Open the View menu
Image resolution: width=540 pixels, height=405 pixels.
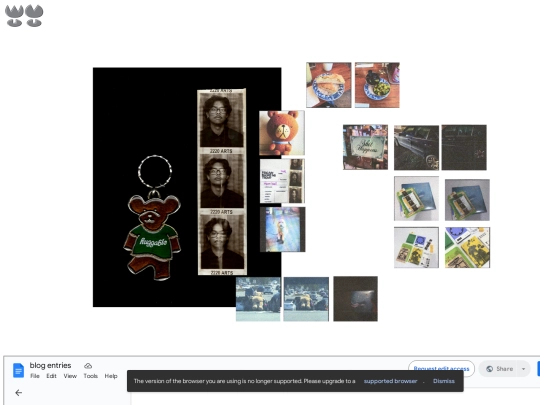[x=70, y=376]
